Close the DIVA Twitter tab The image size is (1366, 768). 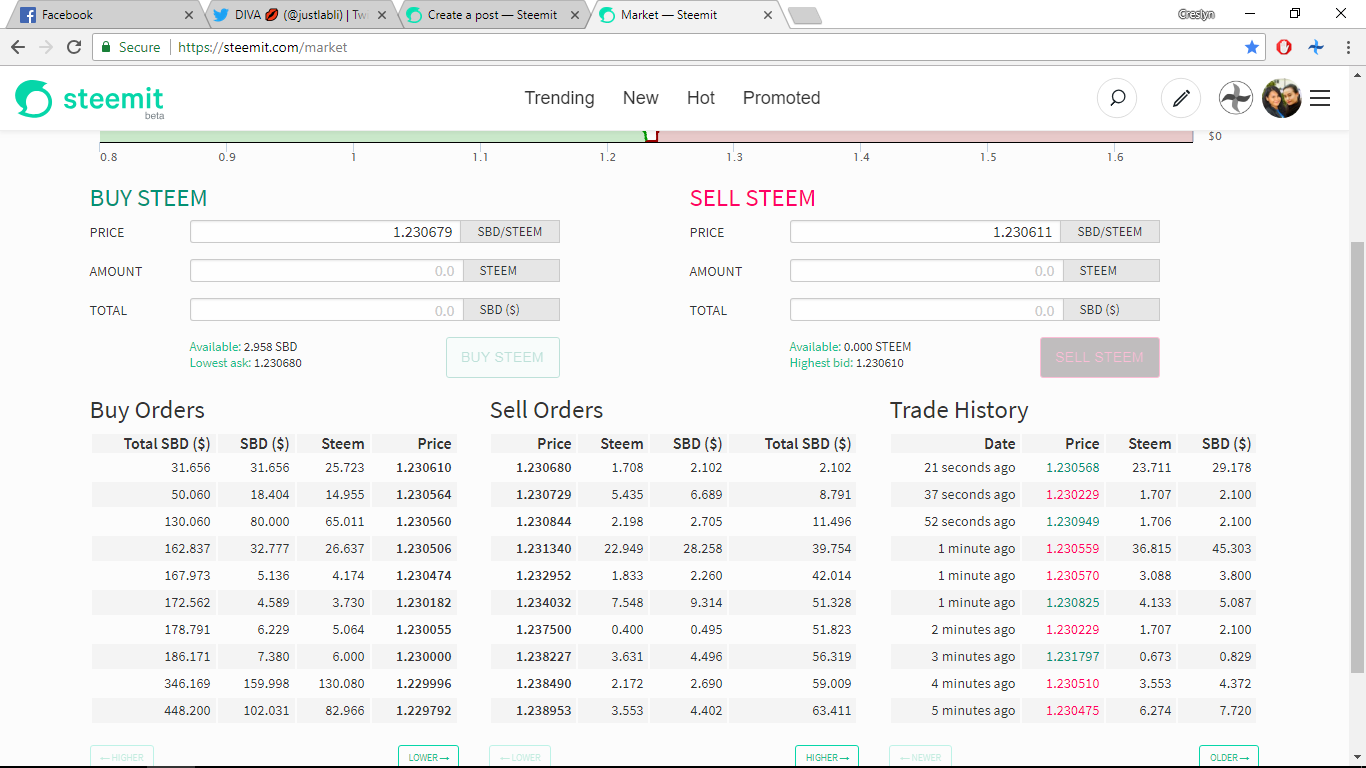[x=382, y=15]
